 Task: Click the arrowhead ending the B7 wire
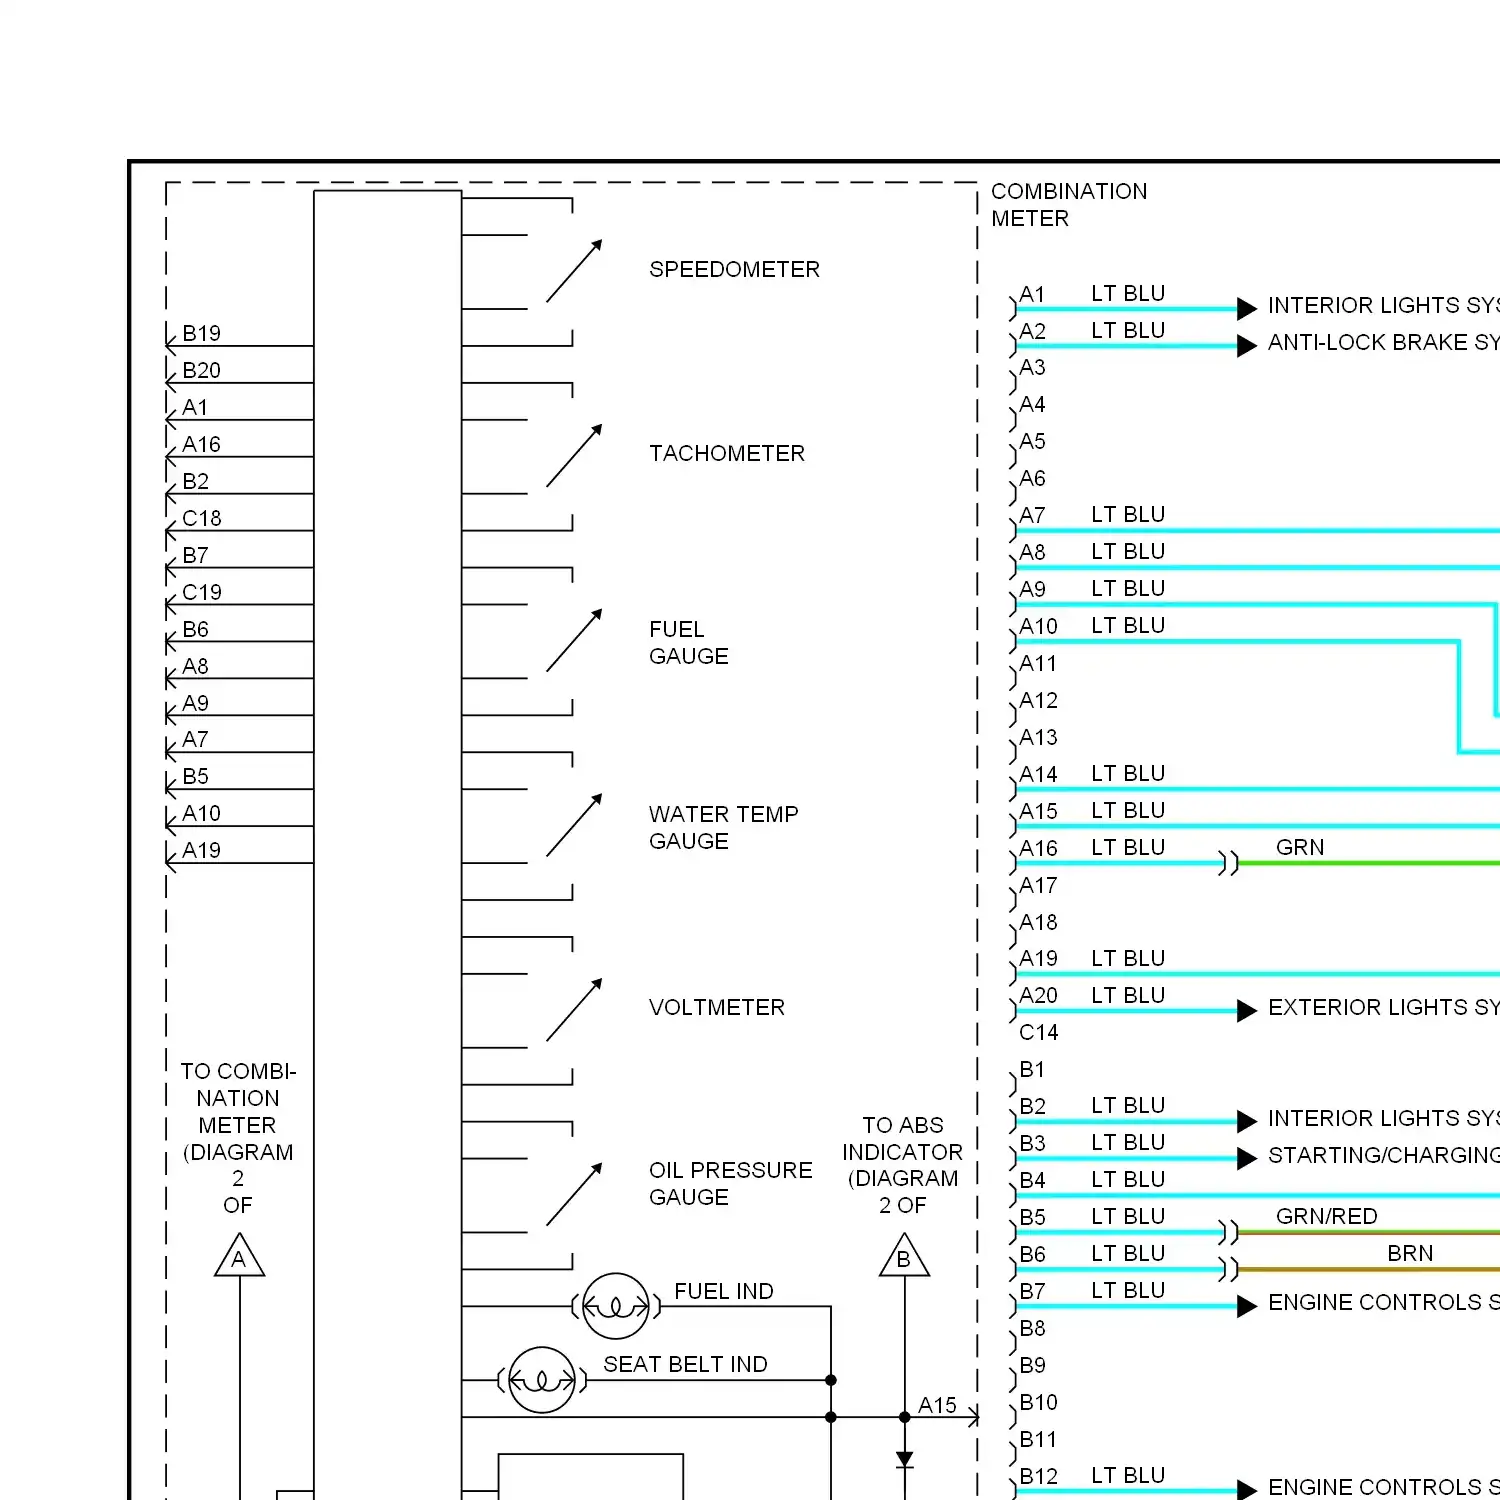pos(1247,1306)
